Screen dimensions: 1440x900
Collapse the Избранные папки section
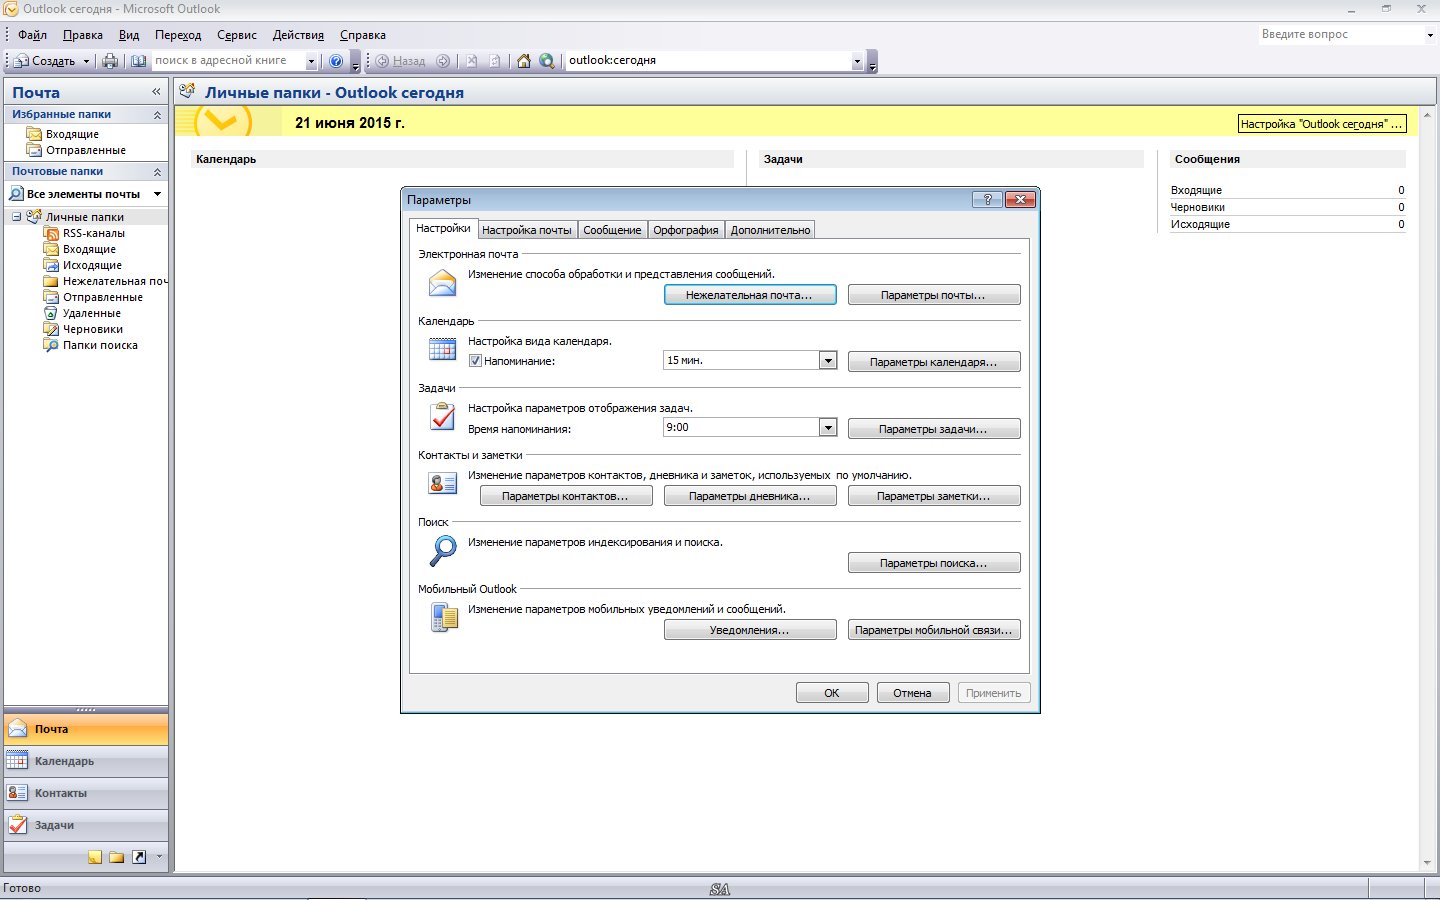point(157,115)
